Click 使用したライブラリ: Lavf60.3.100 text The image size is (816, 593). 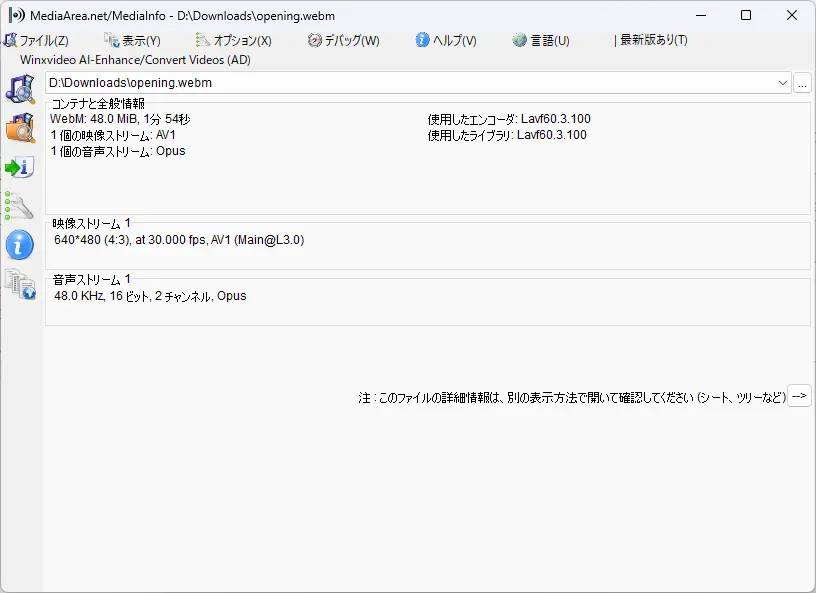507,135
